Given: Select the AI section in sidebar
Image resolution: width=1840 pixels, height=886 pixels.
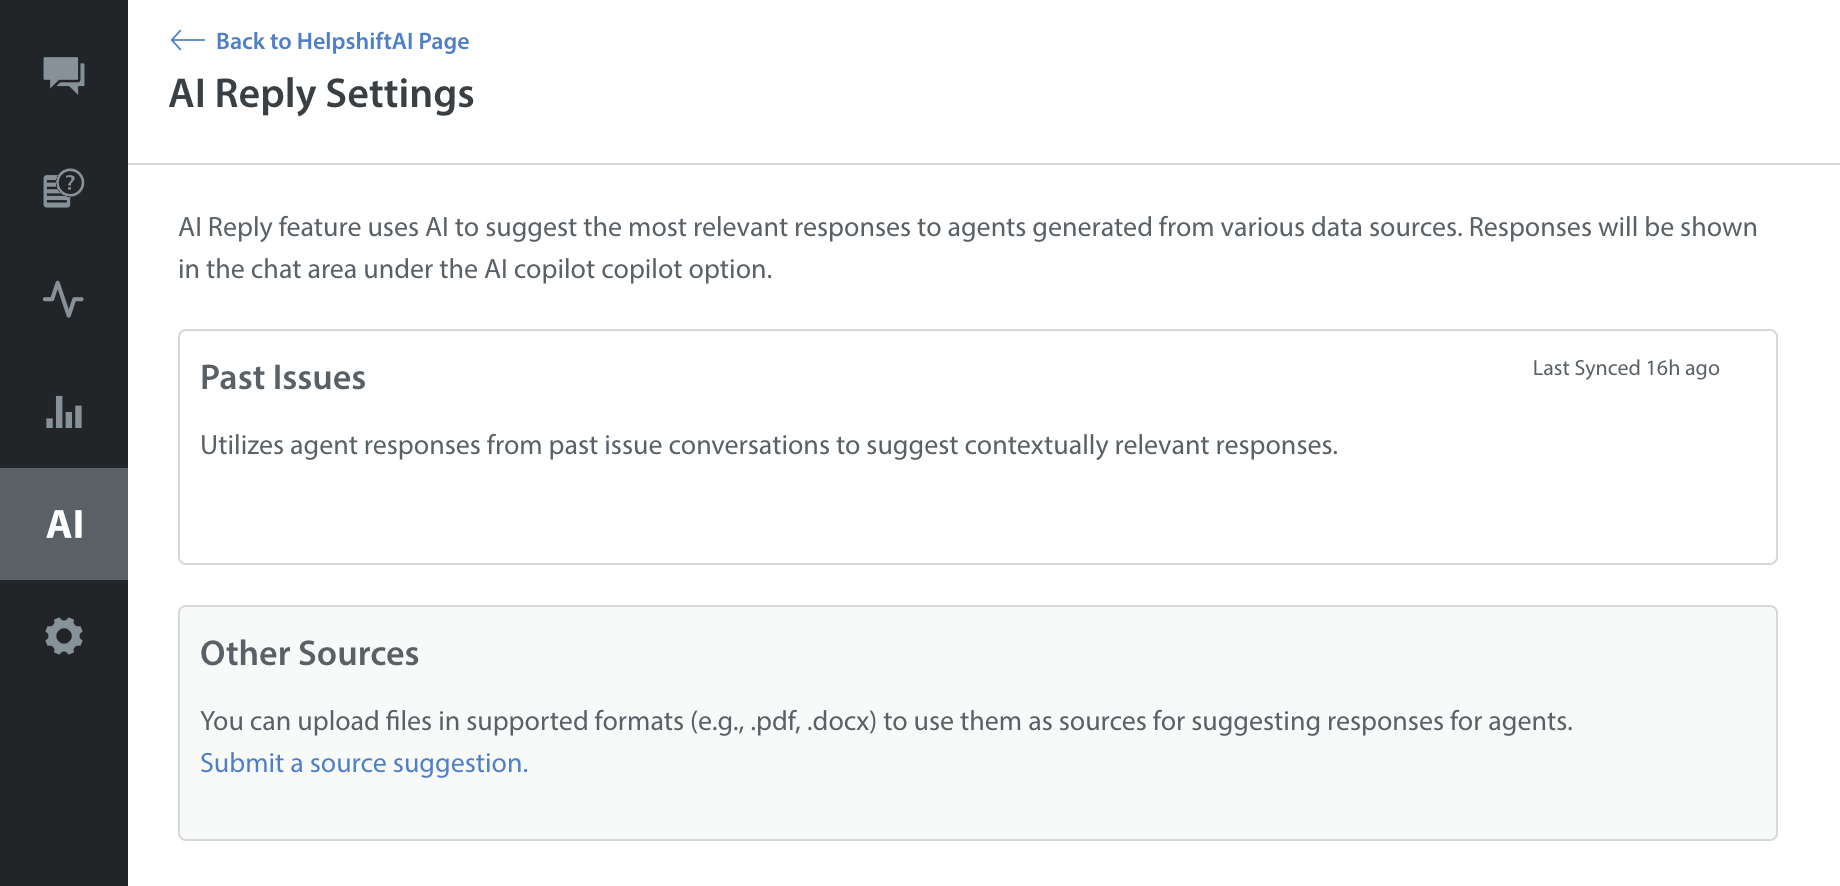Looking at the screenshot, I should click(64, 524).
